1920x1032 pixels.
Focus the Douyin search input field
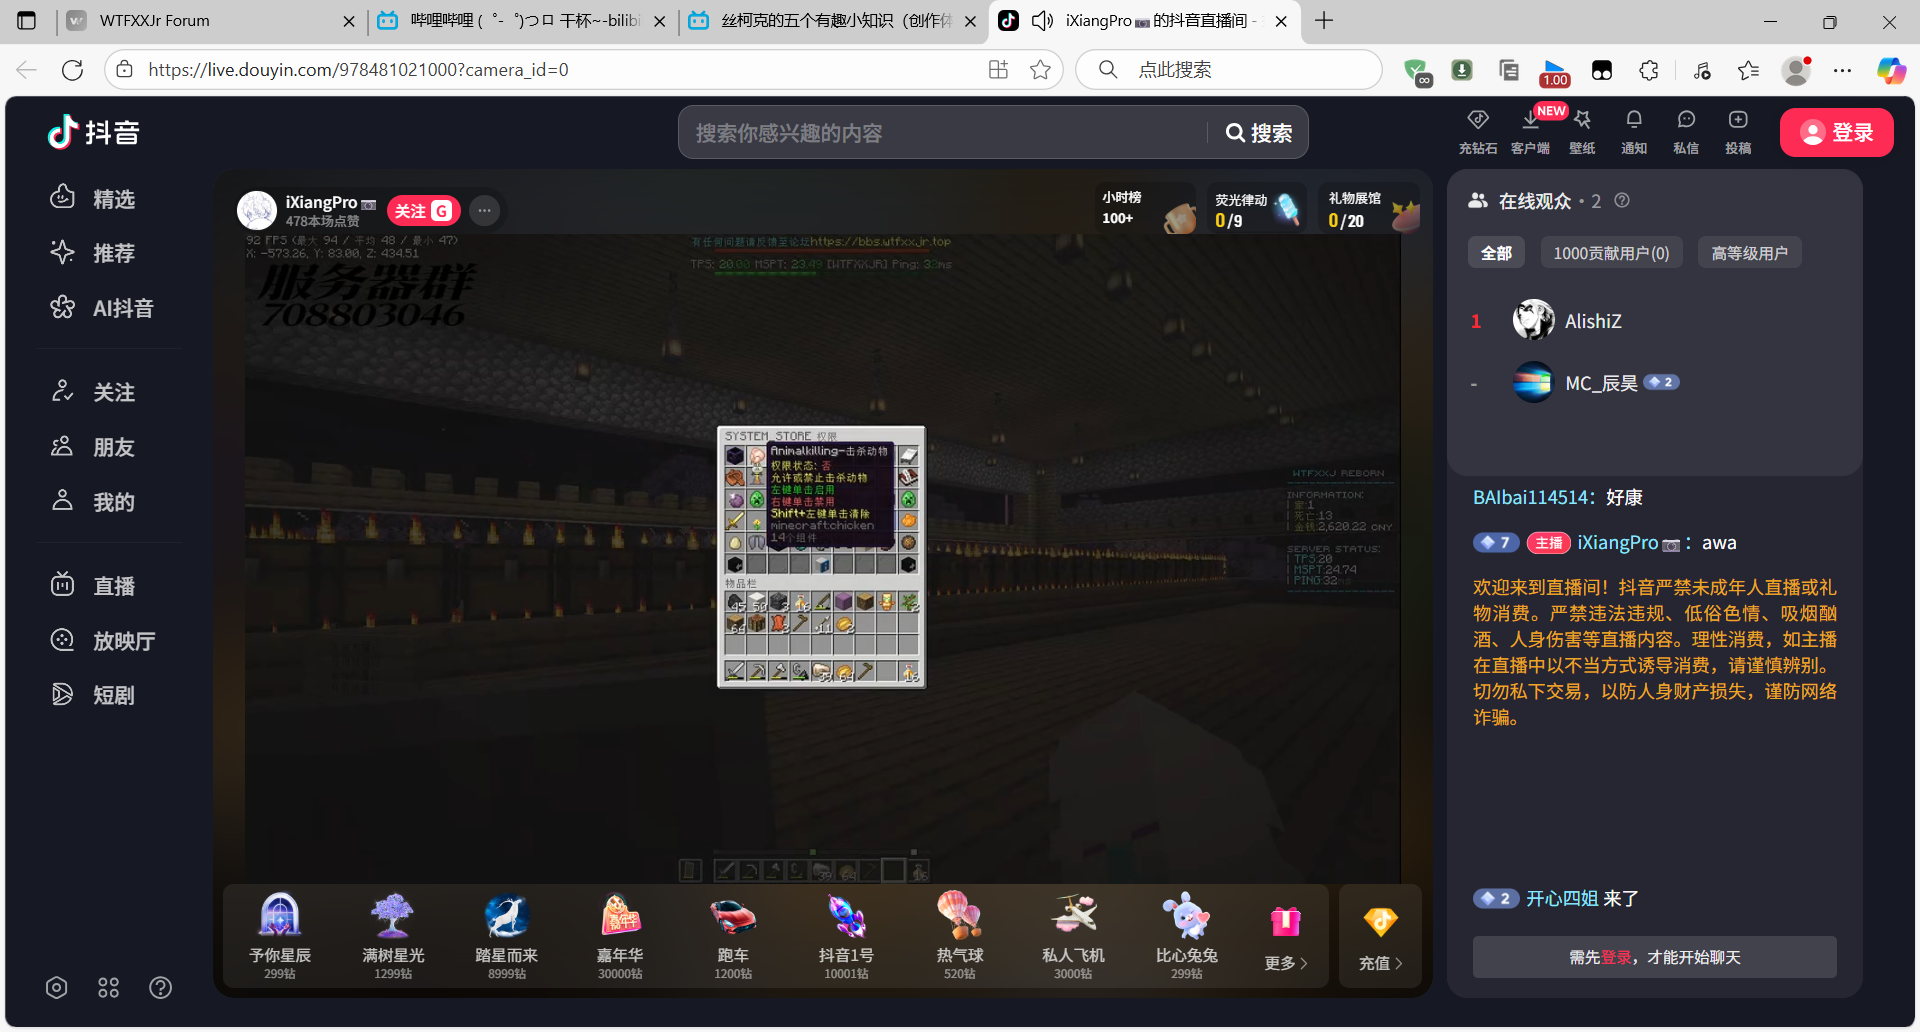click(940, 133)
